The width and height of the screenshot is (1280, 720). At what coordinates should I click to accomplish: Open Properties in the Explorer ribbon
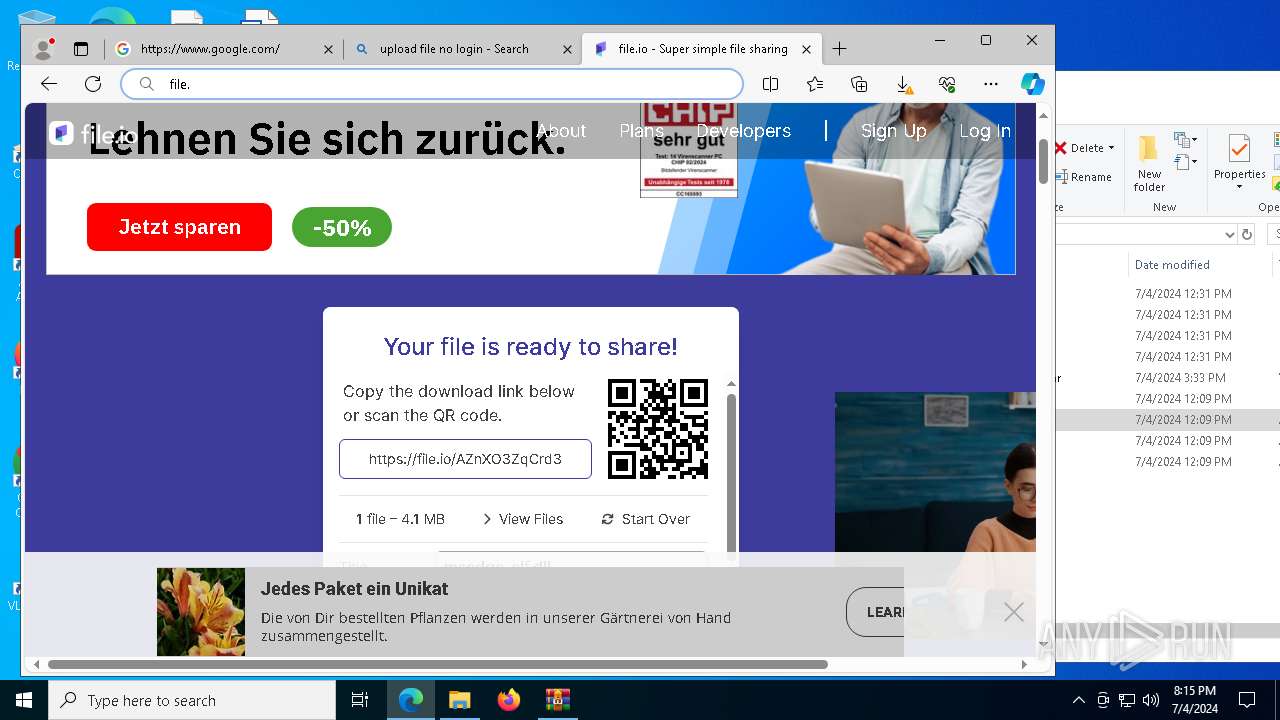click(1239, 163)
